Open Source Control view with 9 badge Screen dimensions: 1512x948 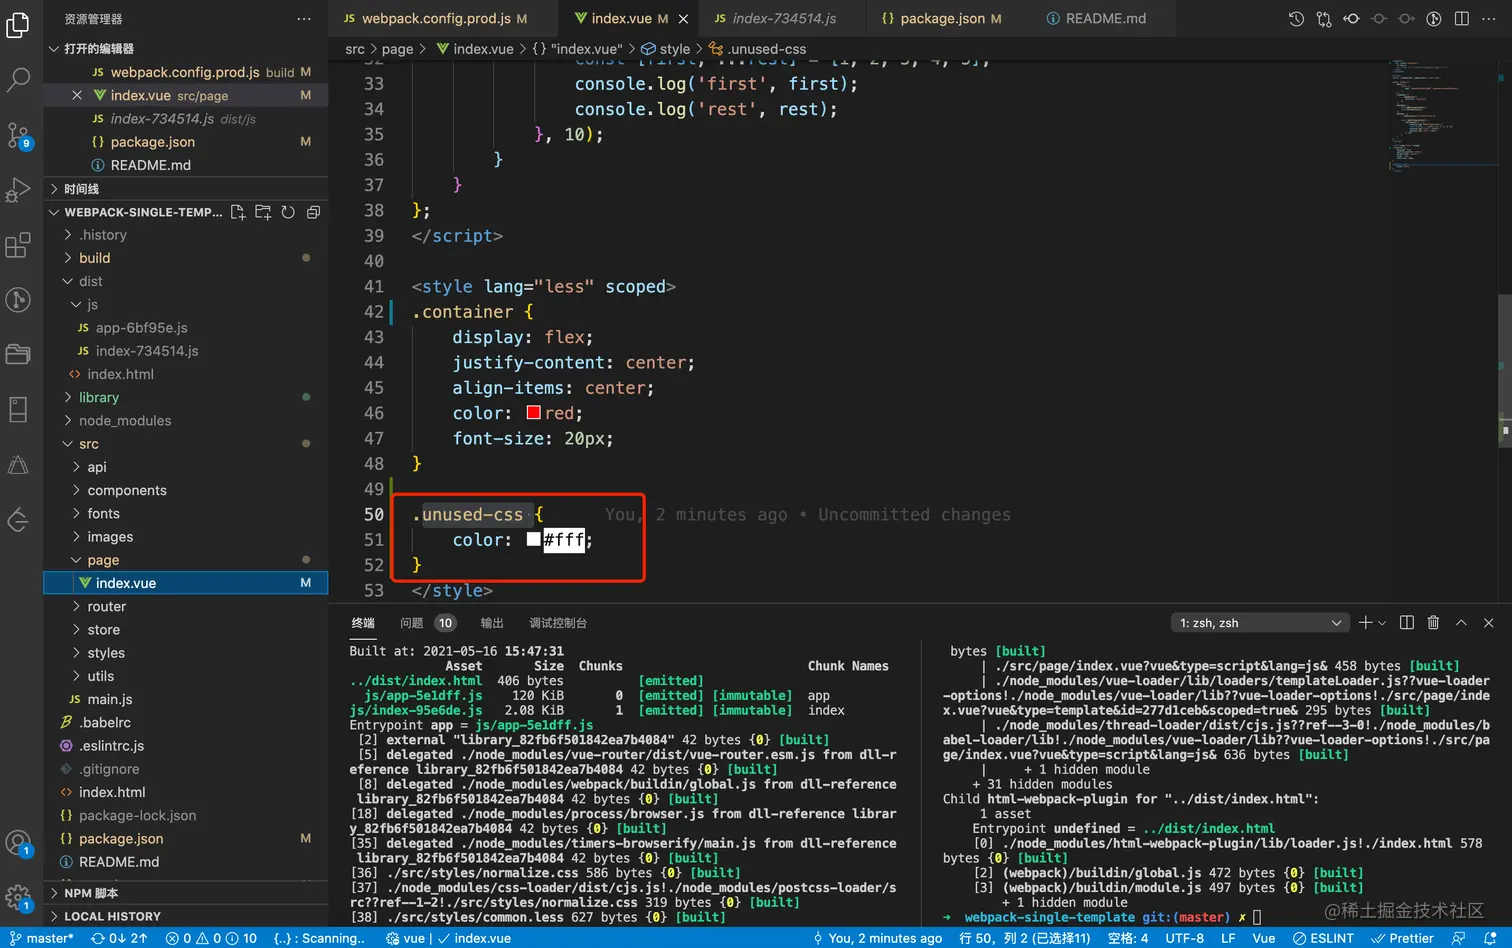click(x=18, y=135)
